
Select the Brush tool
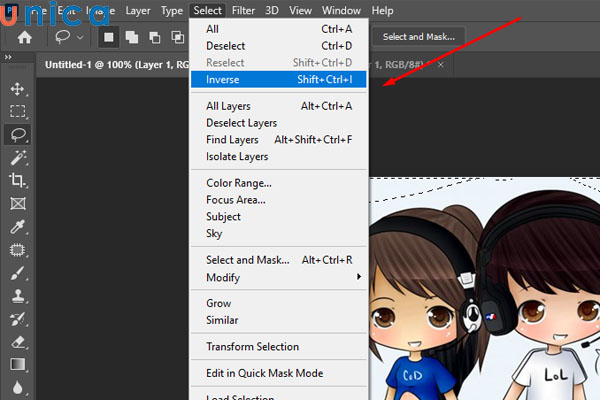17,272
